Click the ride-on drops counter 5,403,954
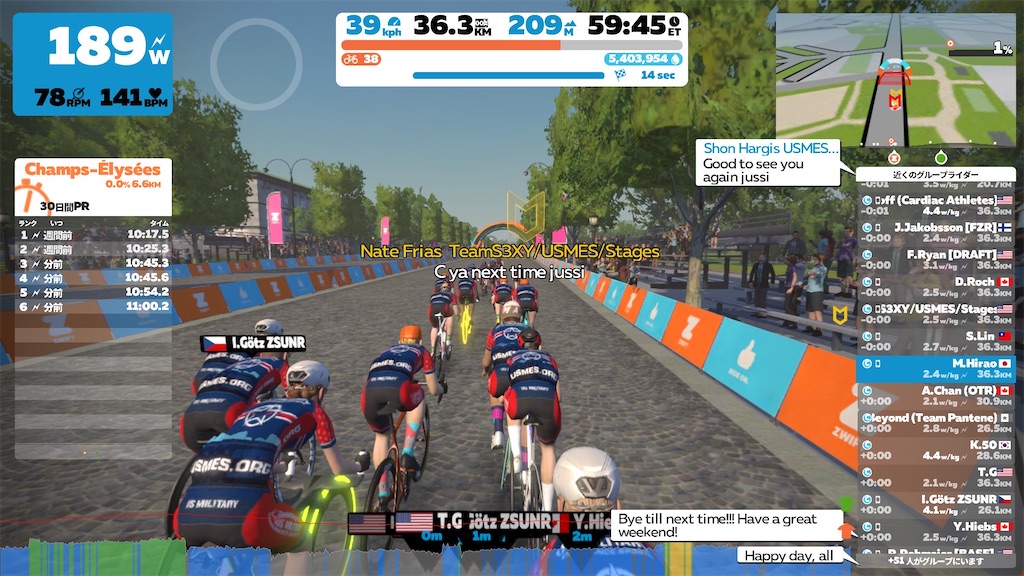The image size is (1024, 576). click(x=643, y=59)
